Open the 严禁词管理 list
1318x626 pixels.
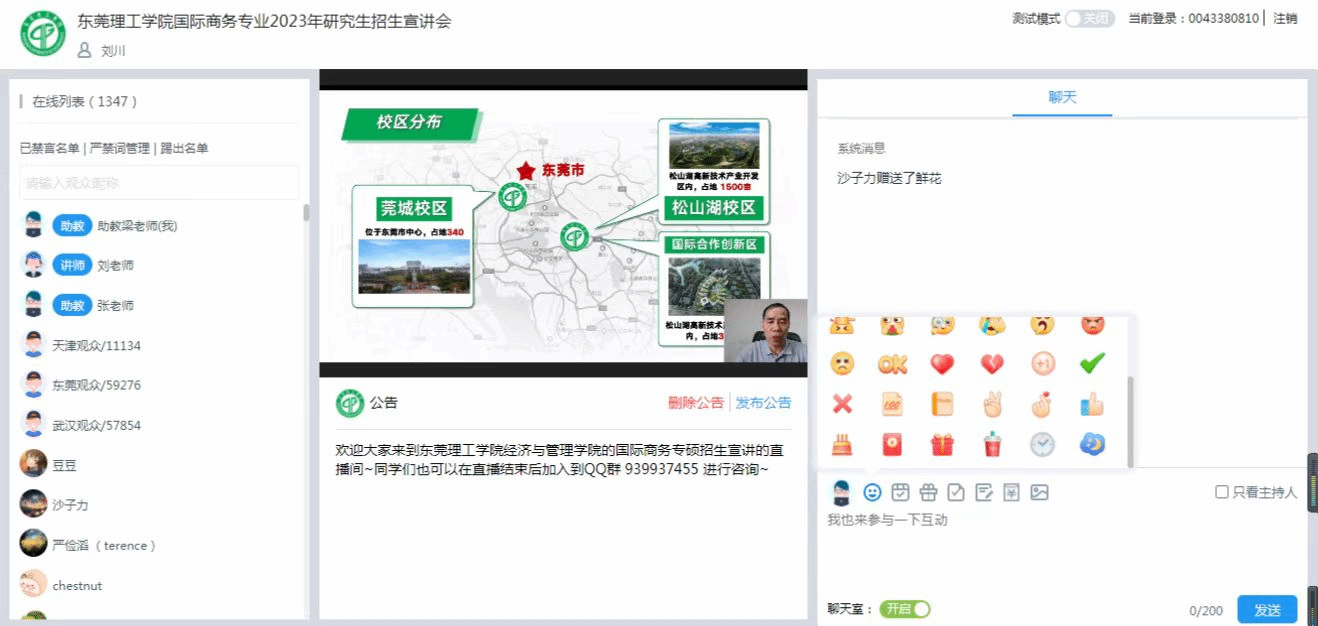tap(120, 148)
